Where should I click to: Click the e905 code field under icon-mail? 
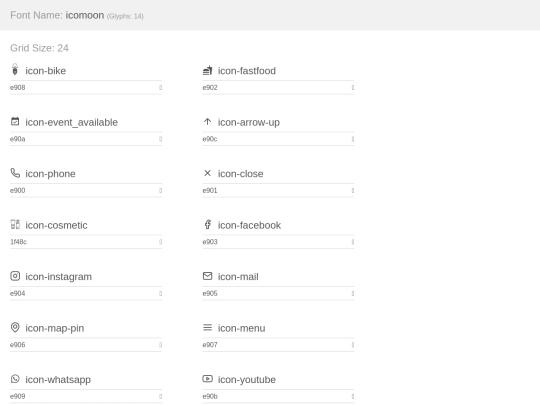(275, 293)
